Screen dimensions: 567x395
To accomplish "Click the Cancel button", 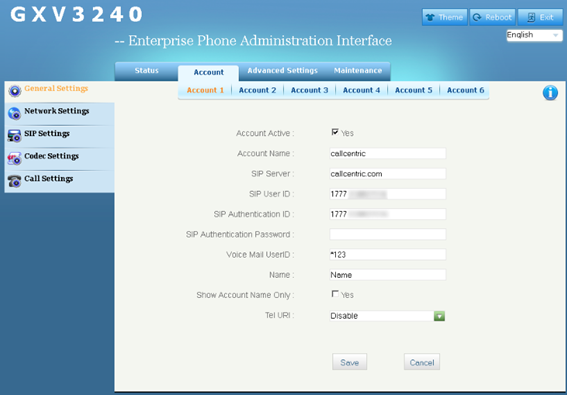I will (x=422, y=362).
